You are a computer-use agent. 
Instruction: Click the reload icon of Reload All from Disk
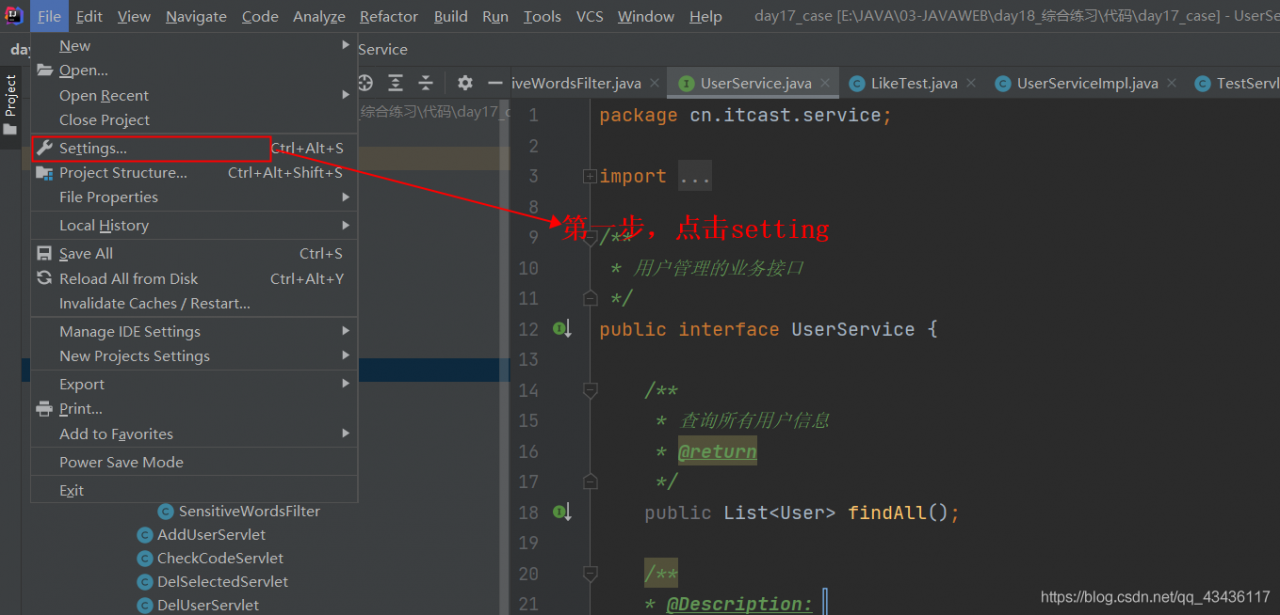[44, 279]
